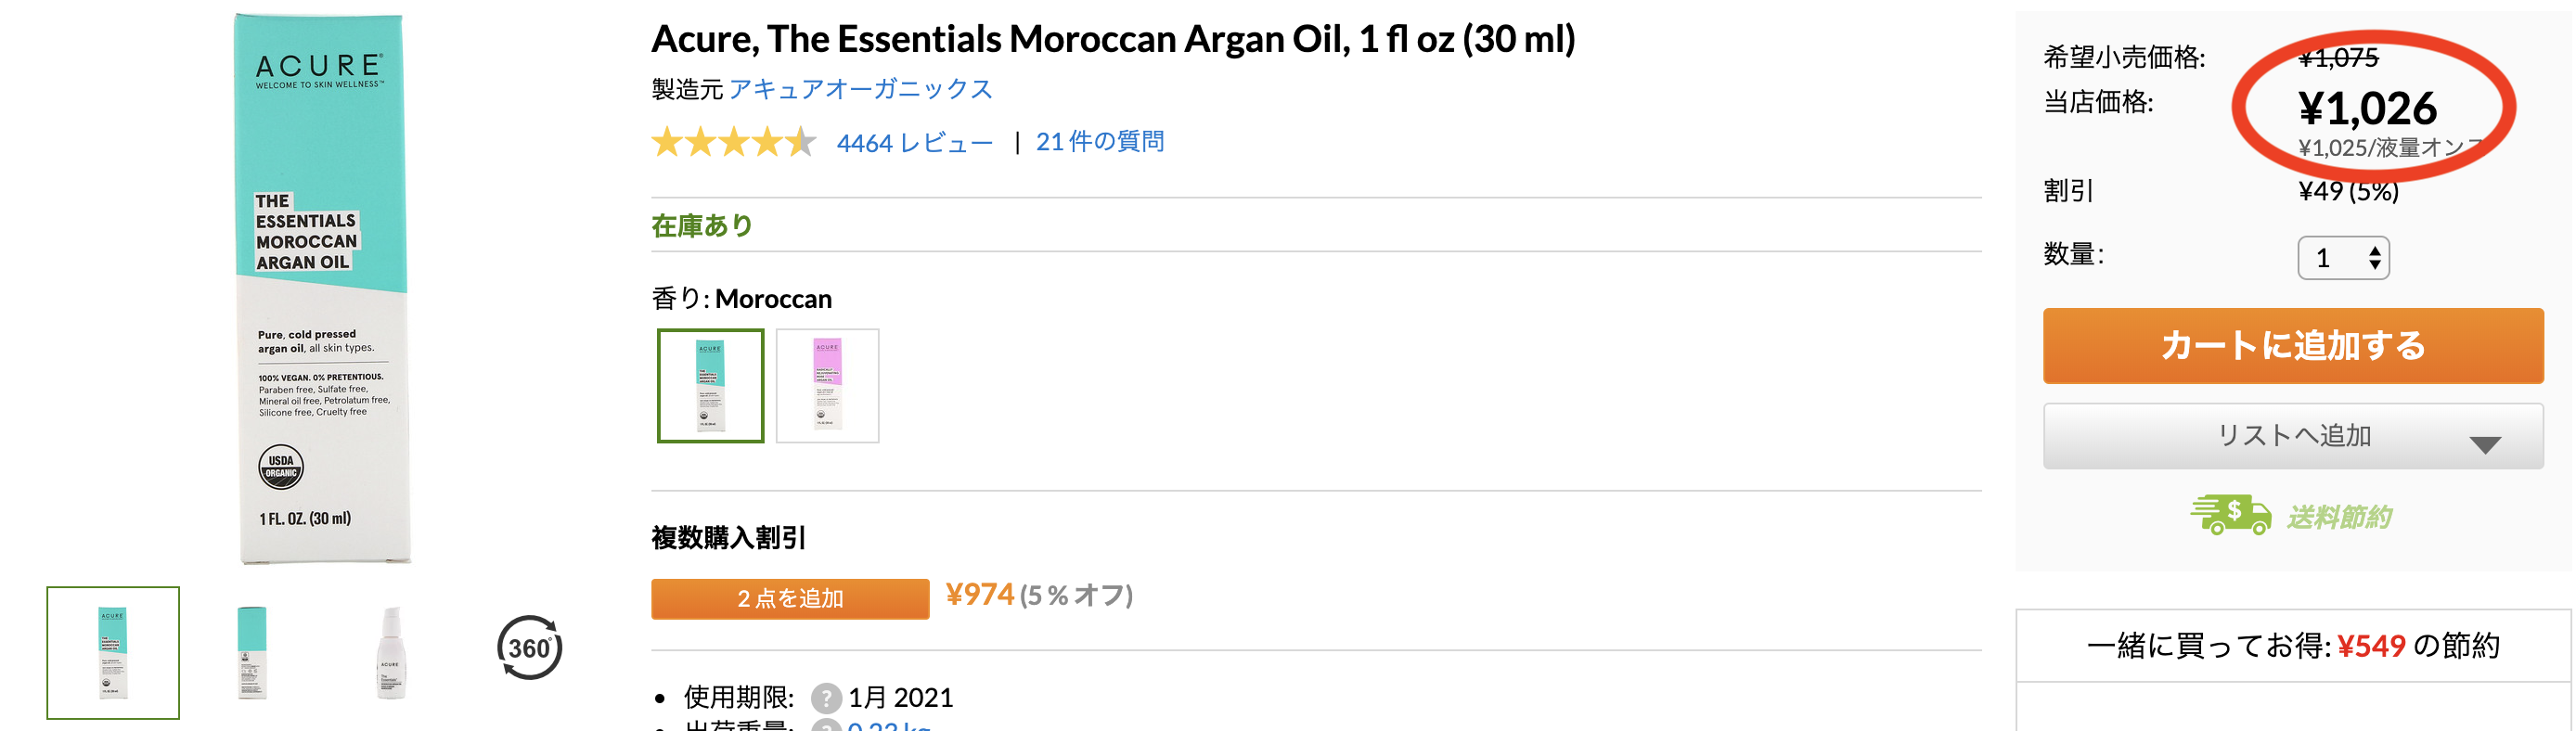
Task: Click the main Acure product image
Action: pos(322,289)
